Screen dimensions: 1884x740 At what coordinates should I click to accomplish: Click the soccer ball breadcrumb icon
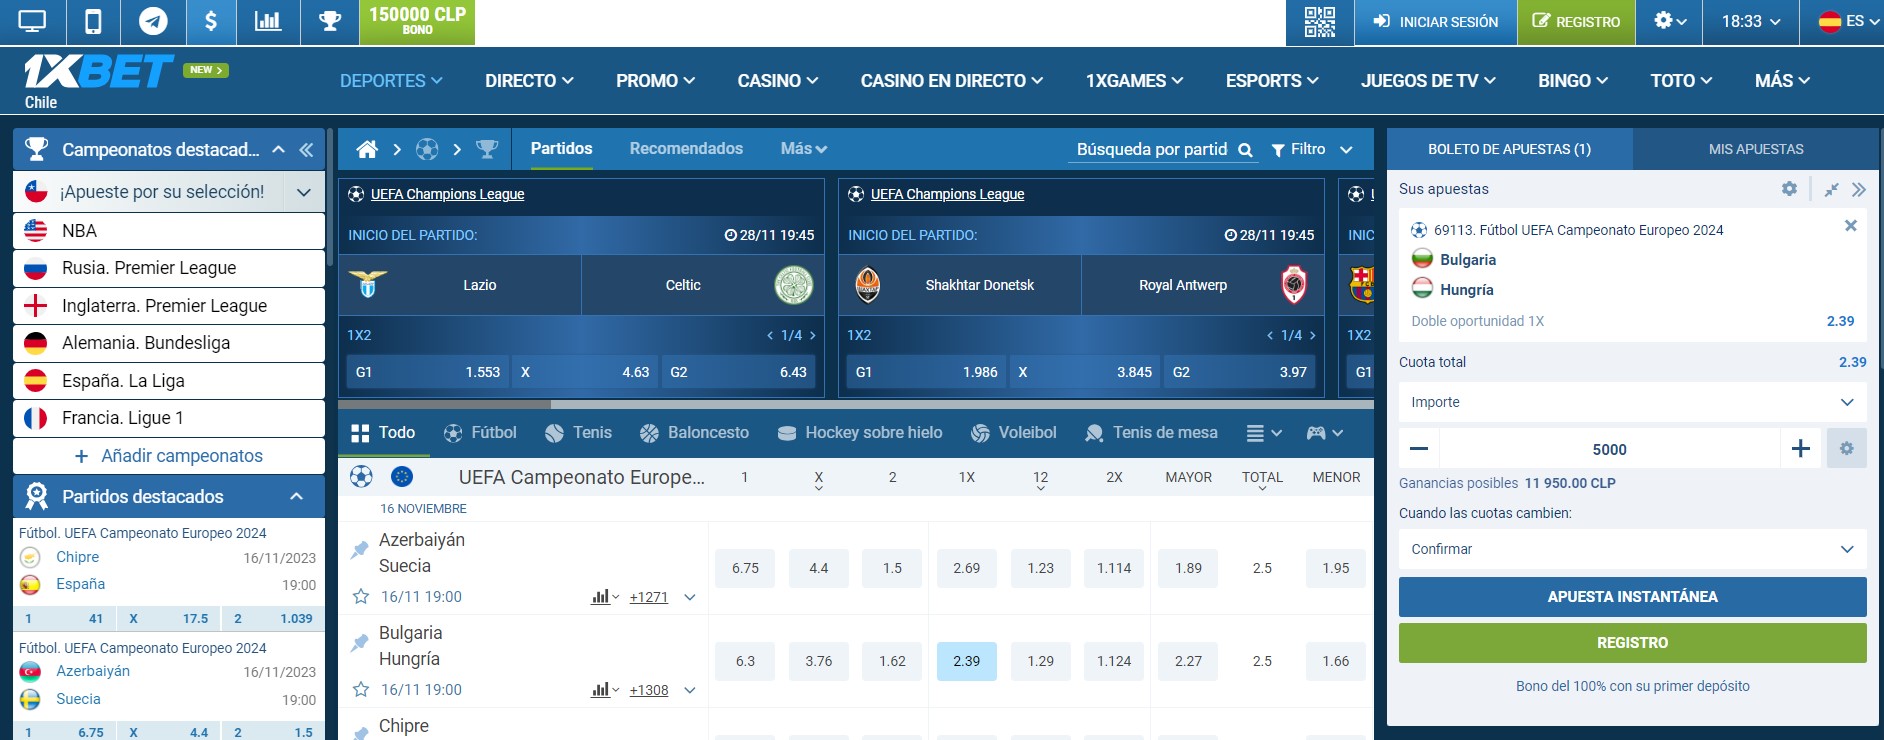[x=427, y=149]
